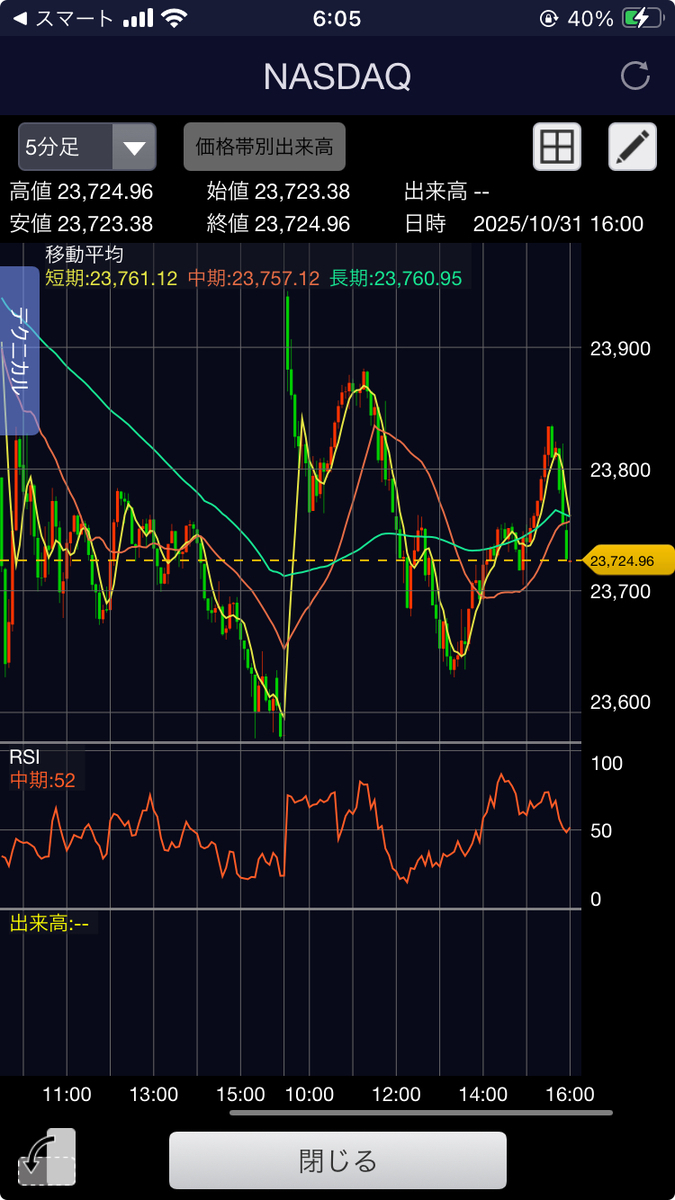
Task: Click the 23,800 price axis label
Action: [621, 470]
